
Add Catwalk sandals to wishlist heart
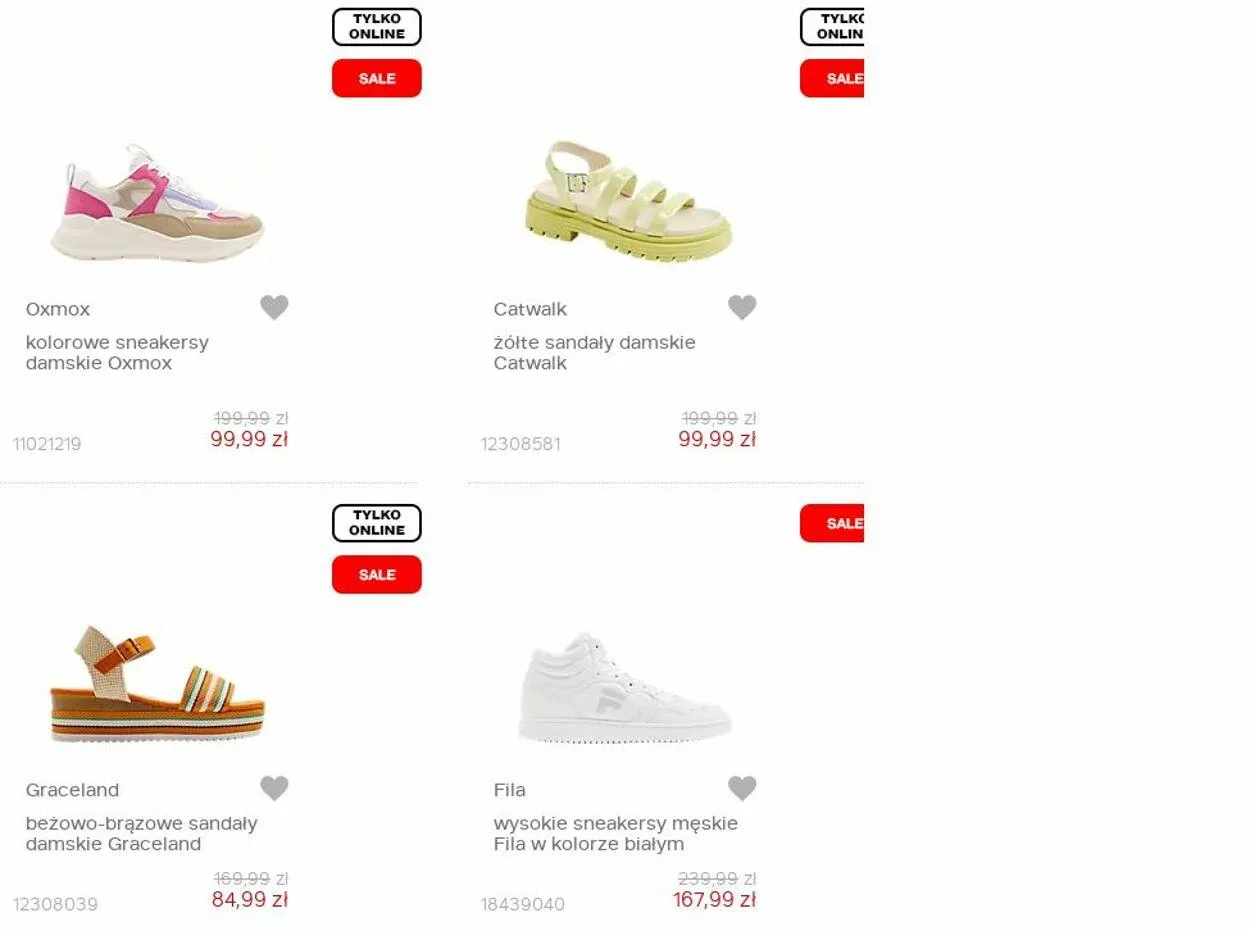click(742, 307)
